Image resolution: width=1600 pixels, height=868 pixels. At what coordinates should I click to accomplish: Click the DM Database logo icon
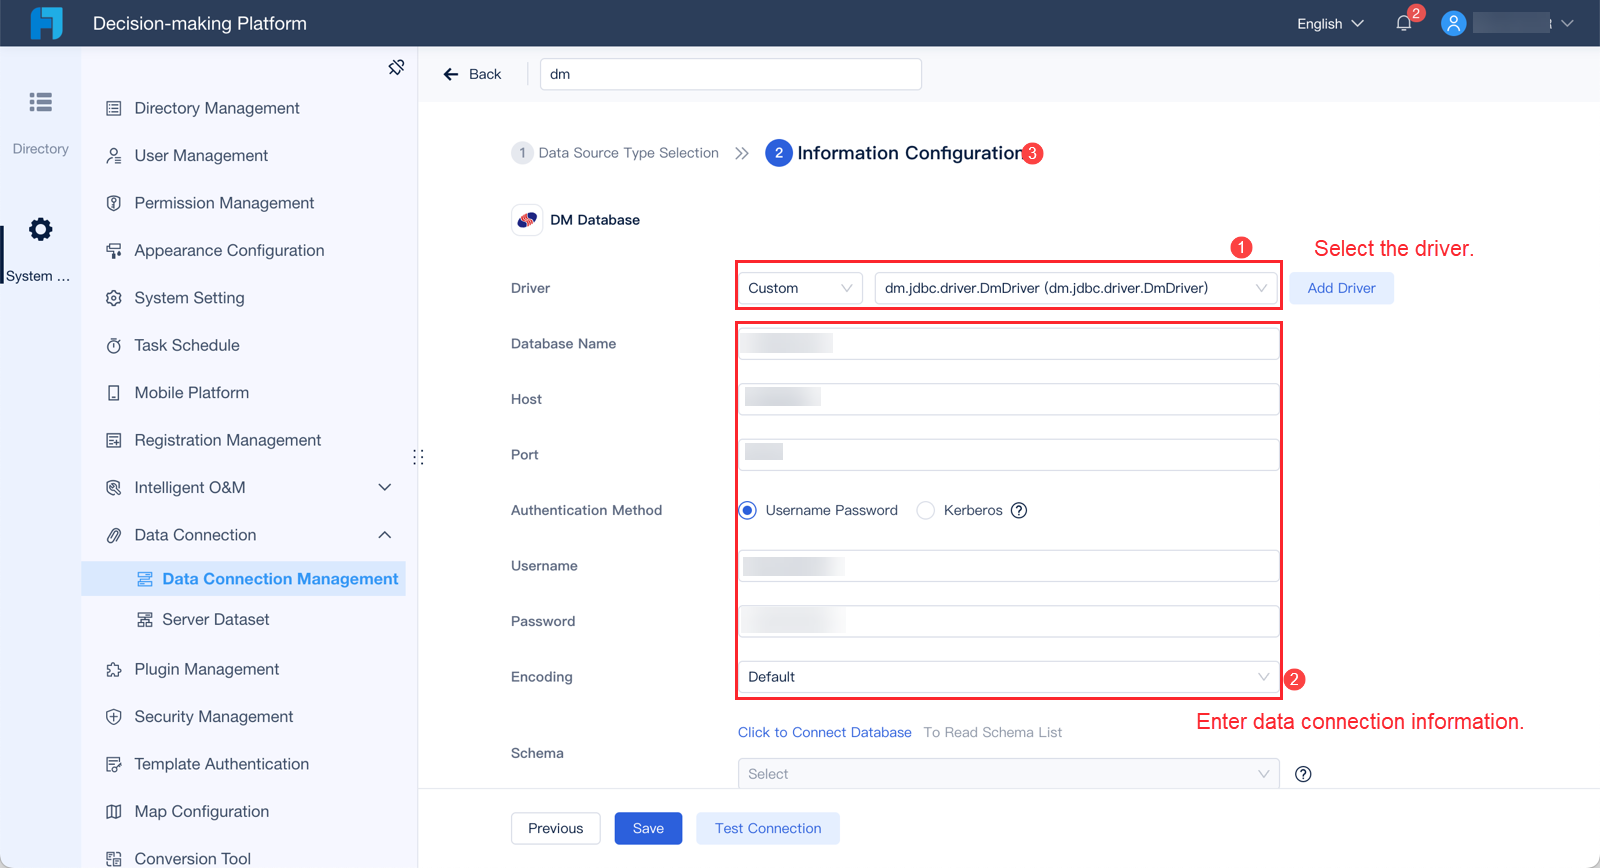[x=527, y=220]
